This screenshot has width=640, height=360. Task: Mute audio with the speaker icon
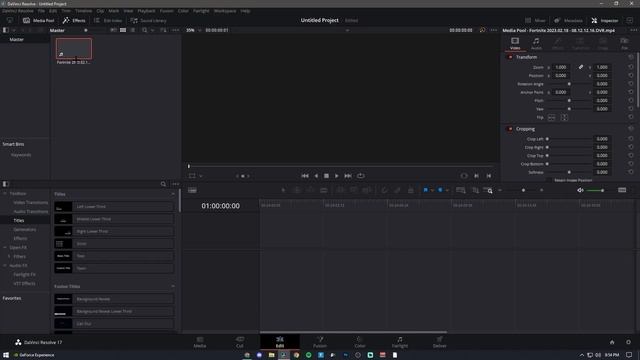point(580,190)
